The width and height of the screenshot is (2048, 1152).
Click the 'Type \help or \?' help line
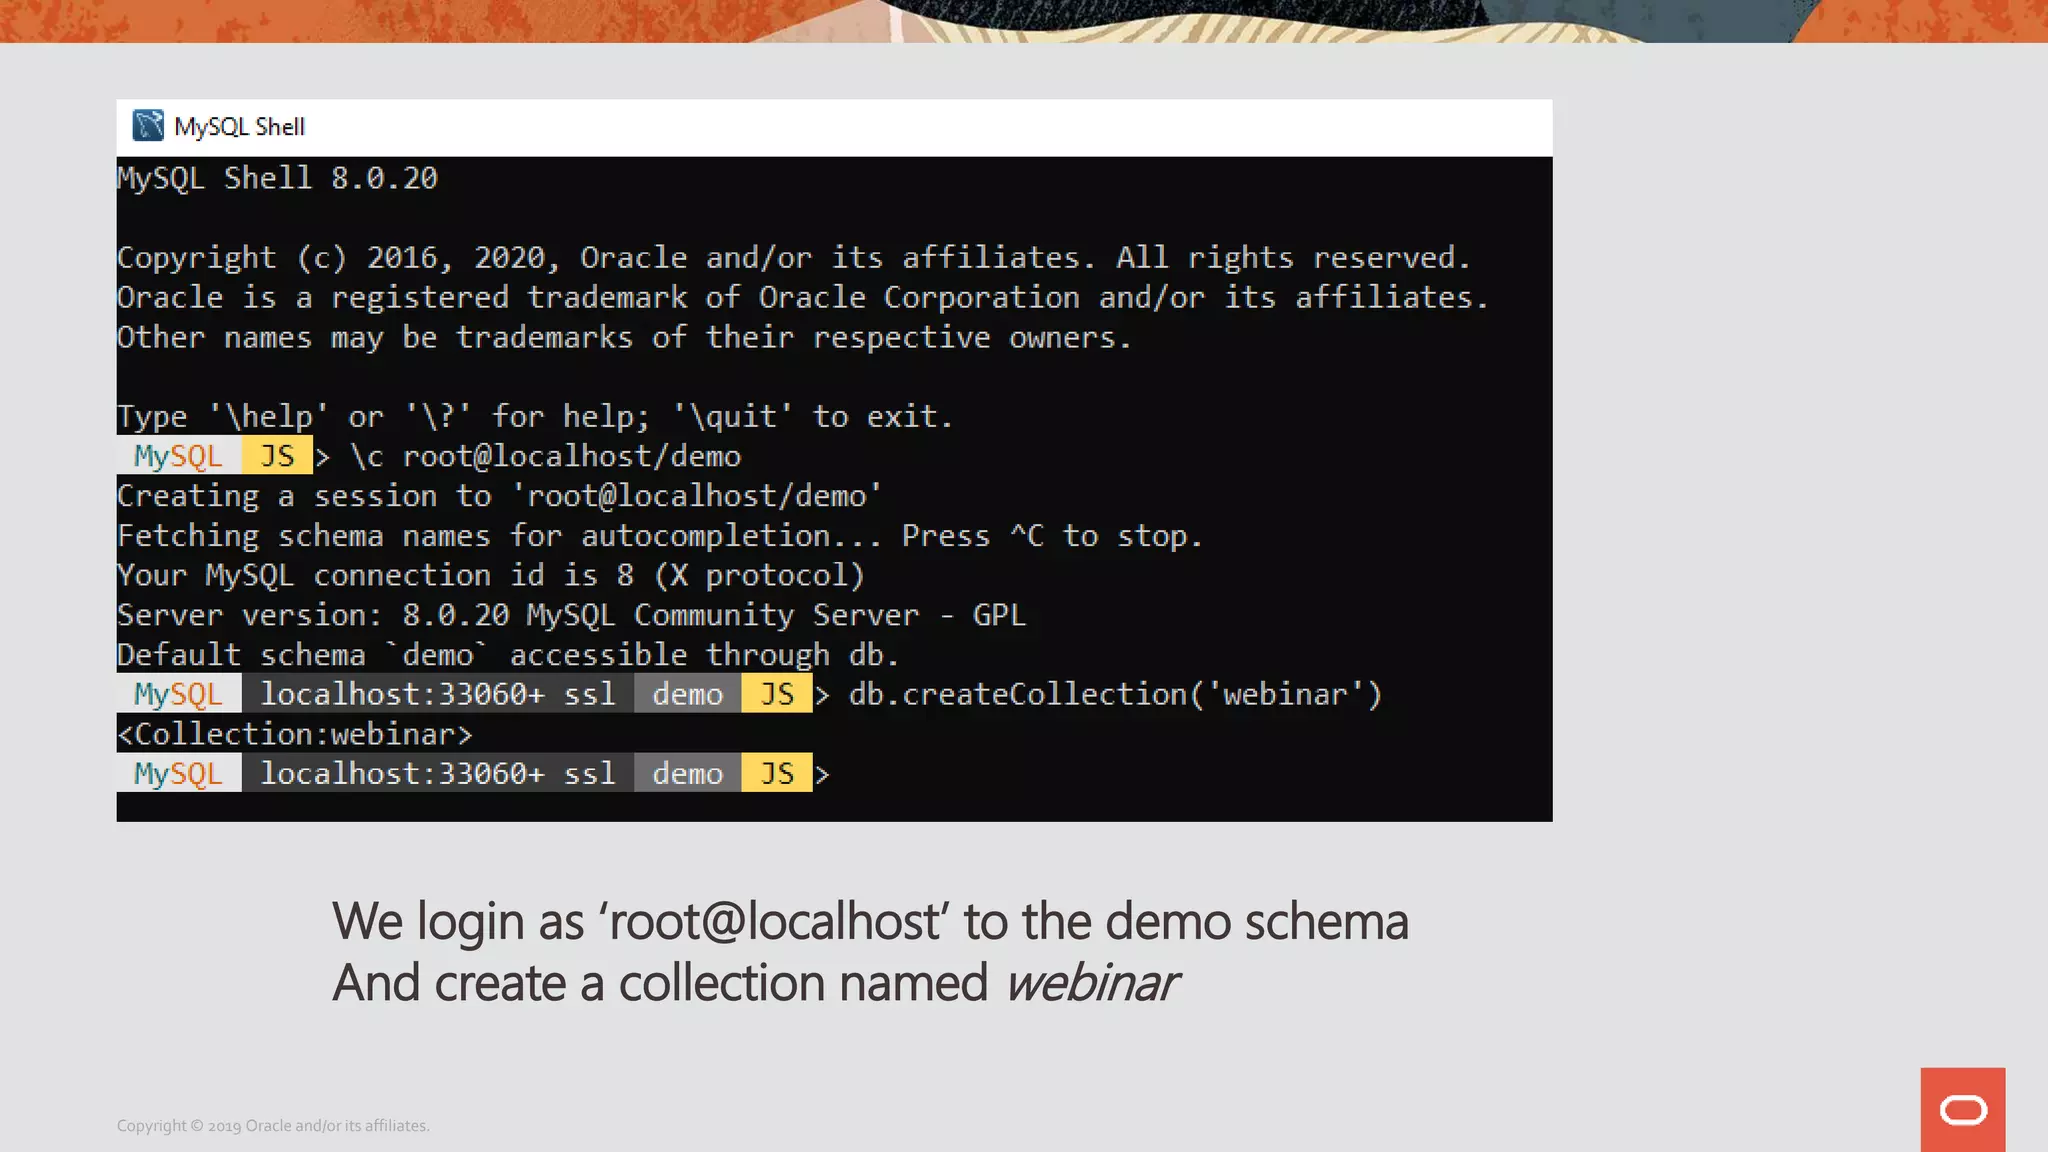(535, 416)
